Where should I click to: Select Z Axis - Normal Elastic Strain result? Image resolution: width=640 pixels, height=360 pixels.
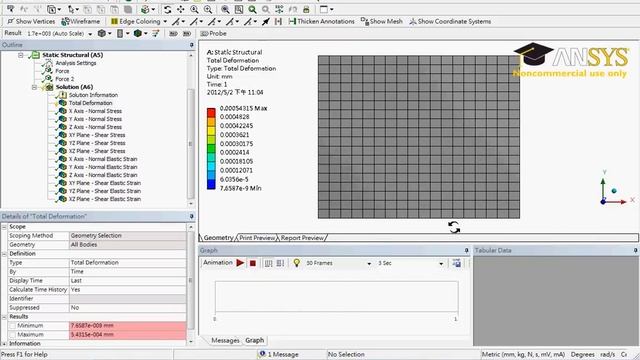tap(103, 175)
